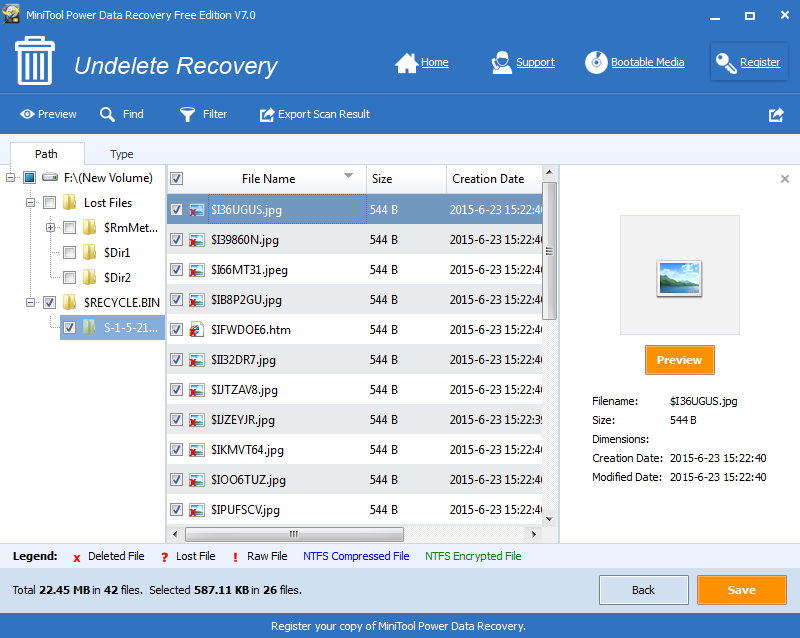Click the $Dir2 folder icon
The image size is (800, 638).
89,277
